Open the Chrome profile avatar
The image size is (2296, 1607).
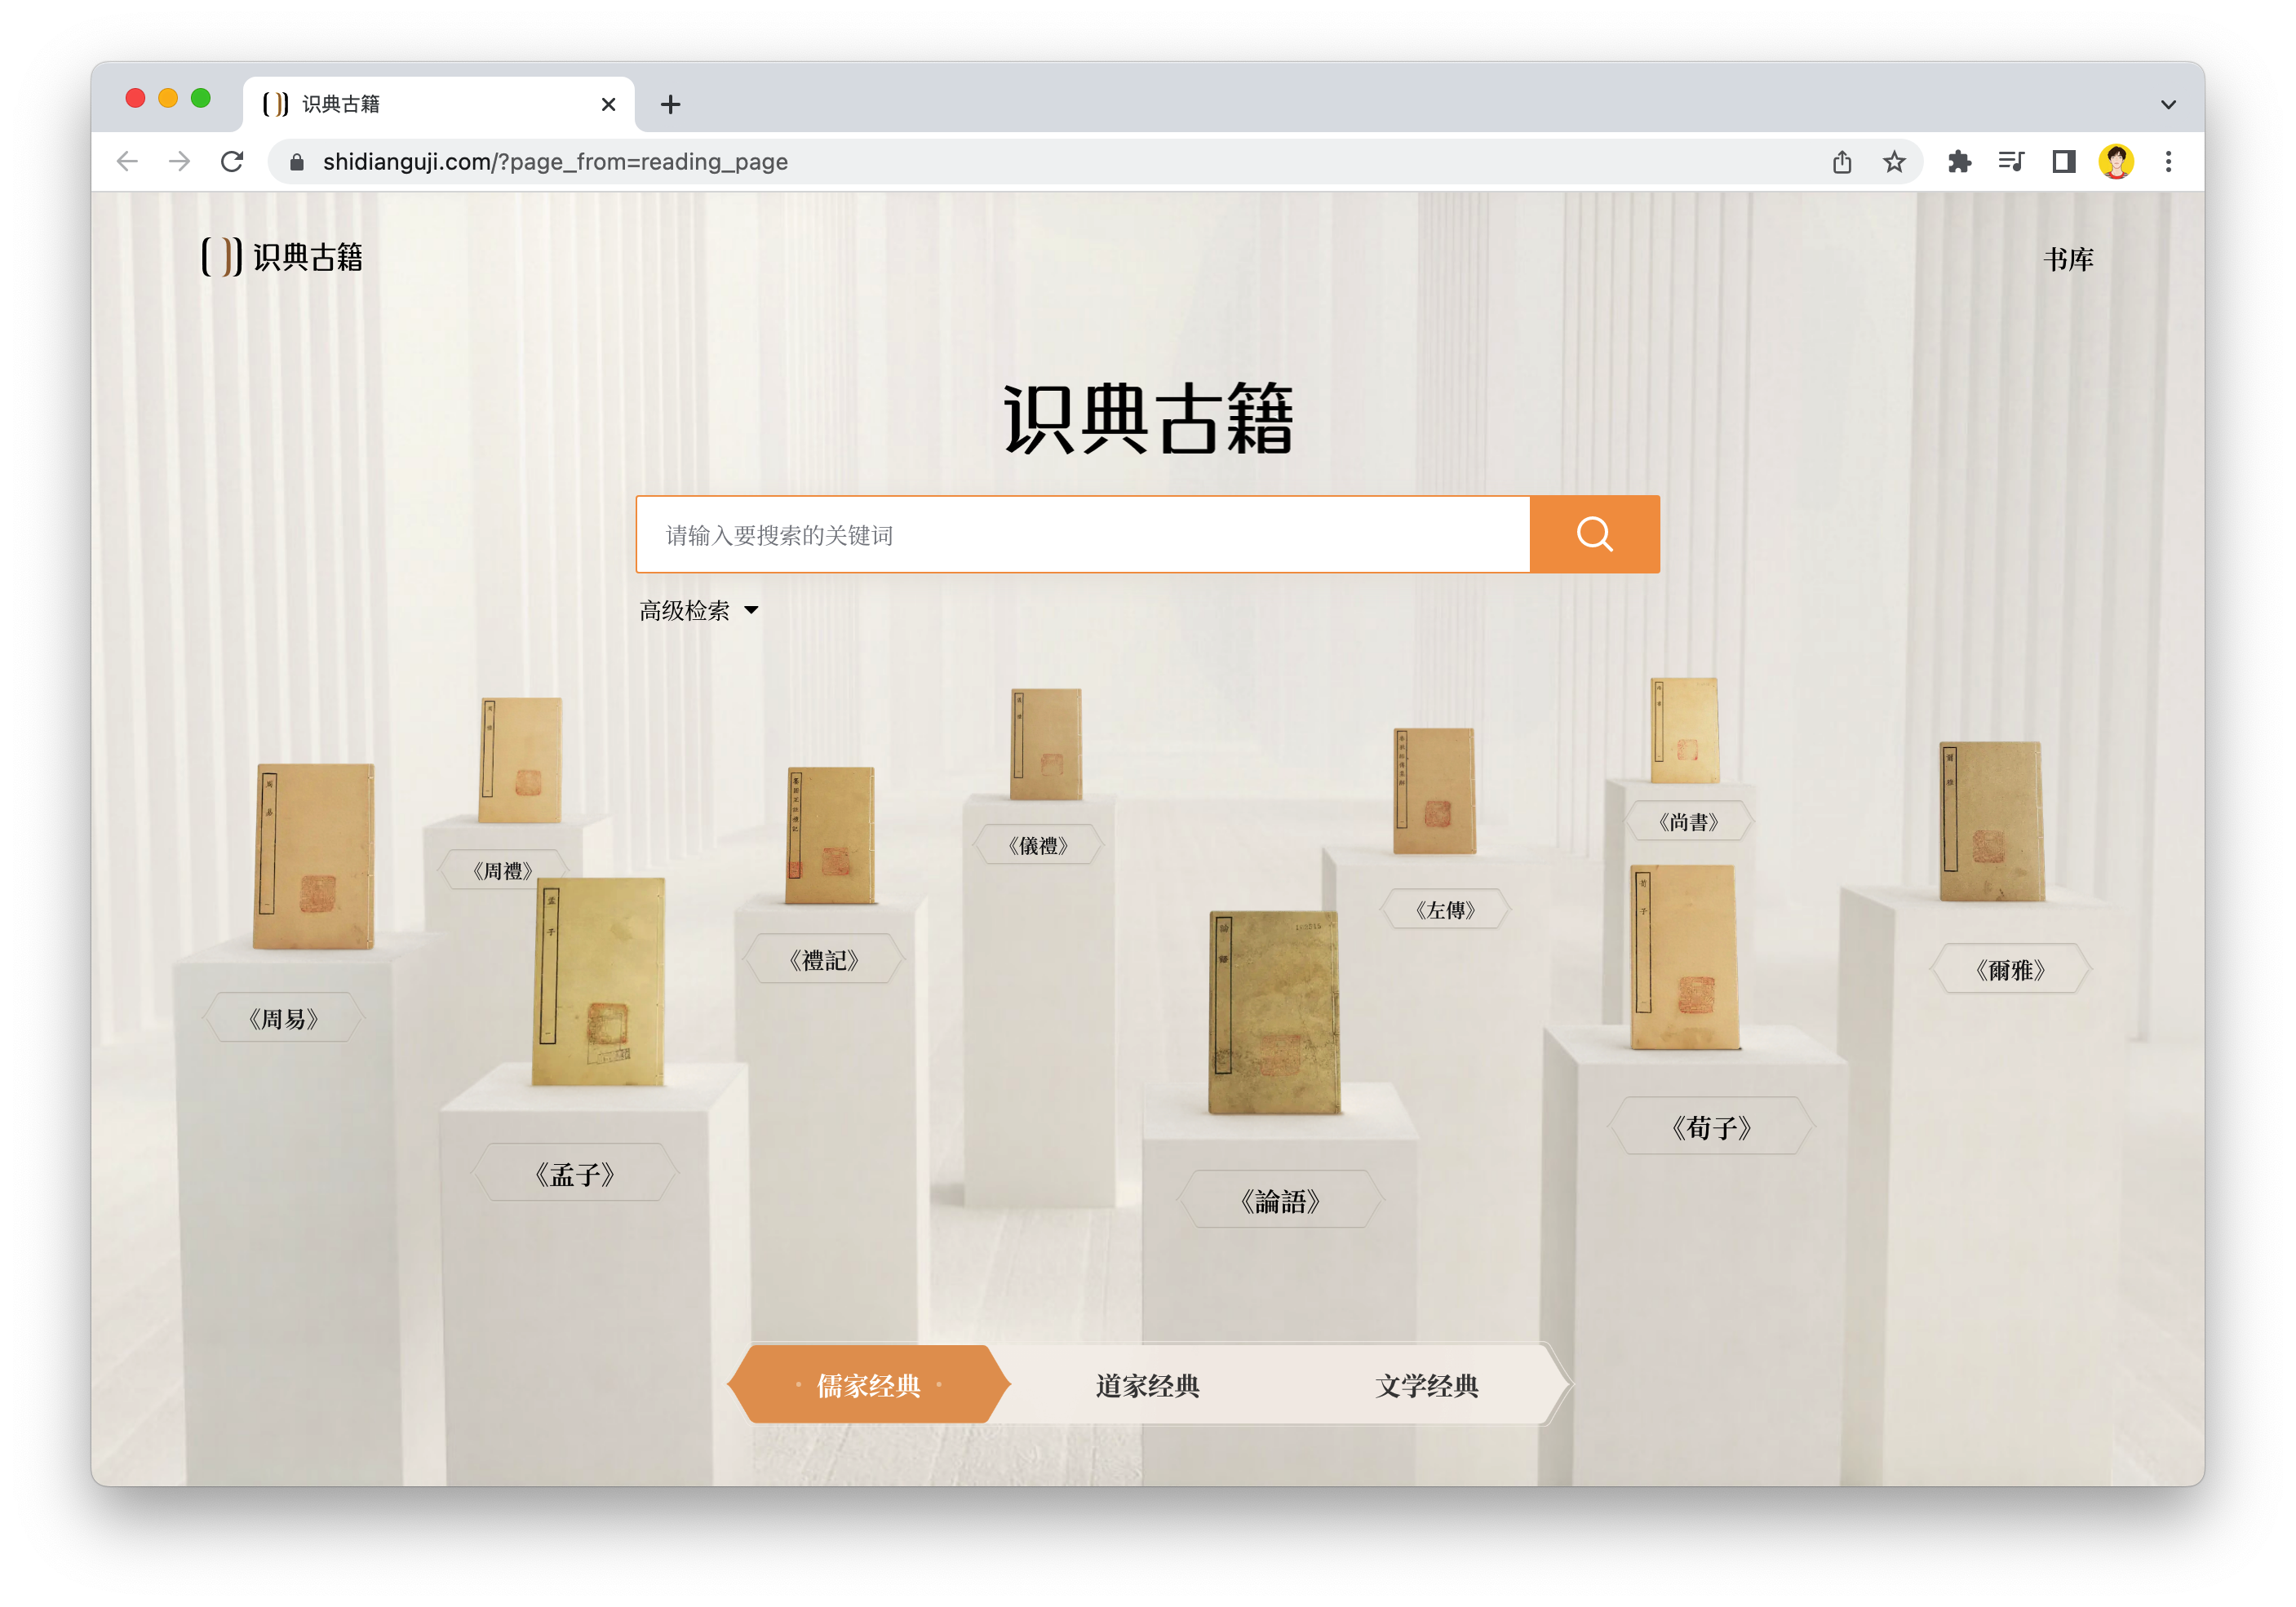(x=2116, y=161)
